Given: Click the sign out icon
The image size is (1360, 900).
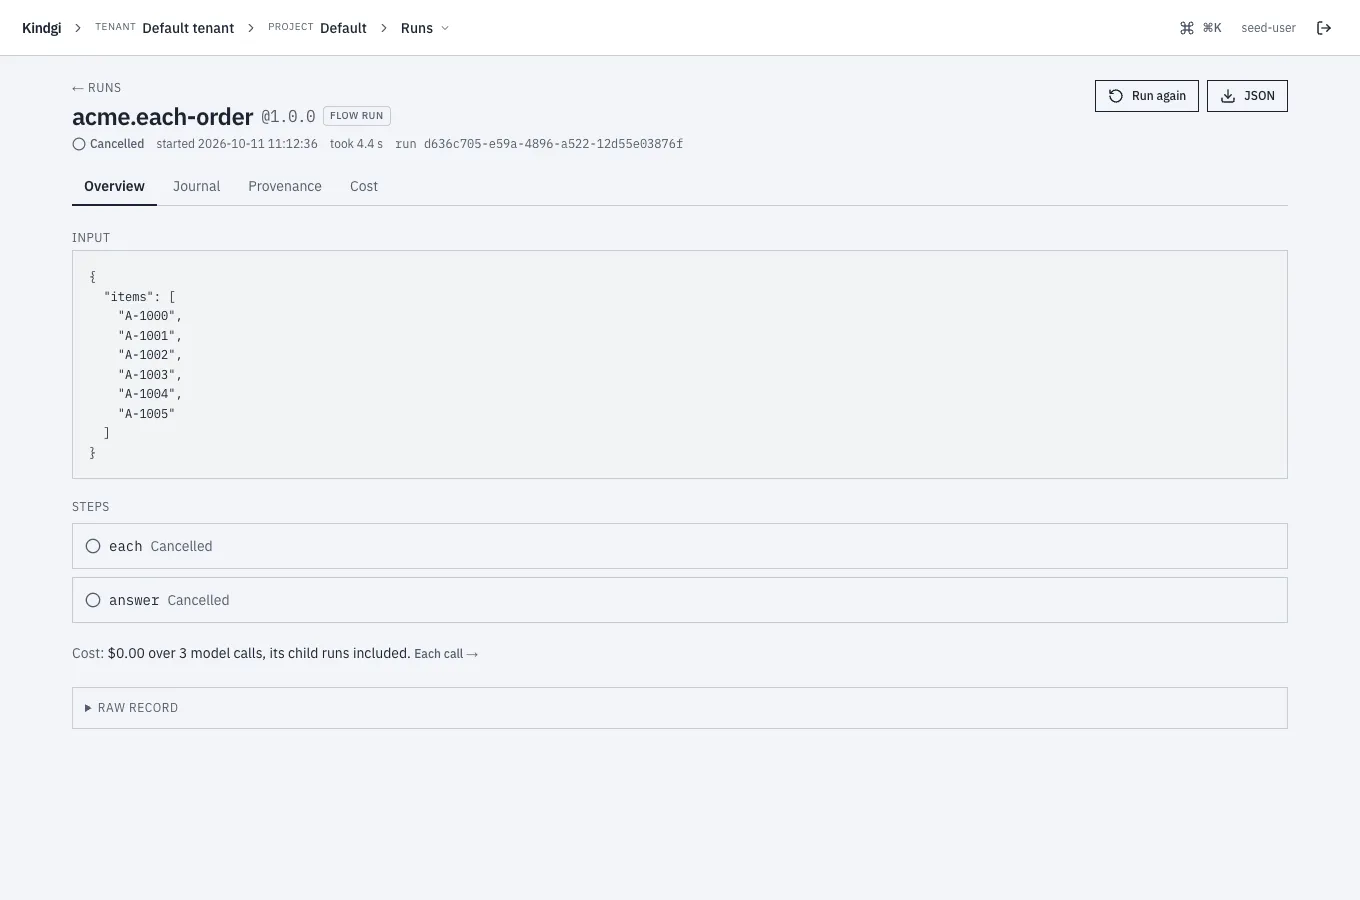Looking at the screenshot, I should 1324,28.
